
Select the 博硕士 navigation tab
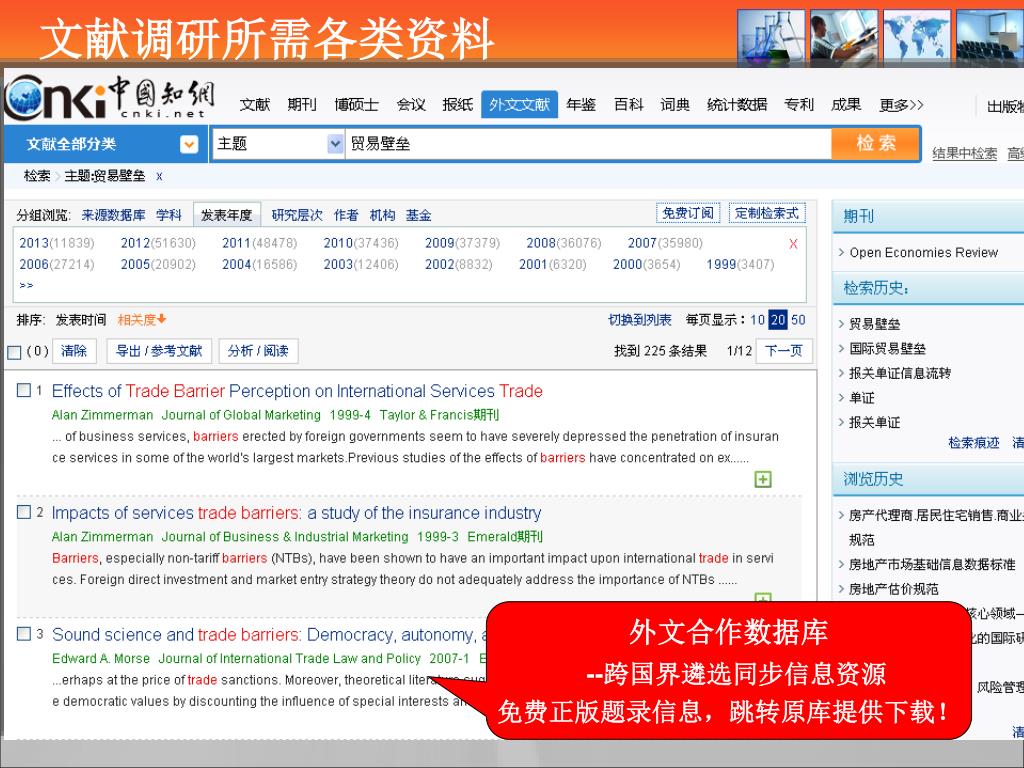tap(356, 104)
